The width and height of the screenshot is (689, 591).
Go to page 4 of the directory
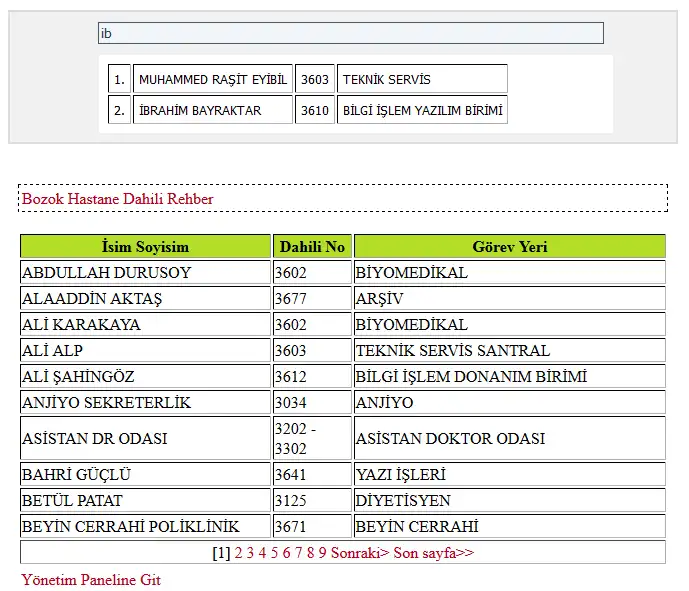262,552
